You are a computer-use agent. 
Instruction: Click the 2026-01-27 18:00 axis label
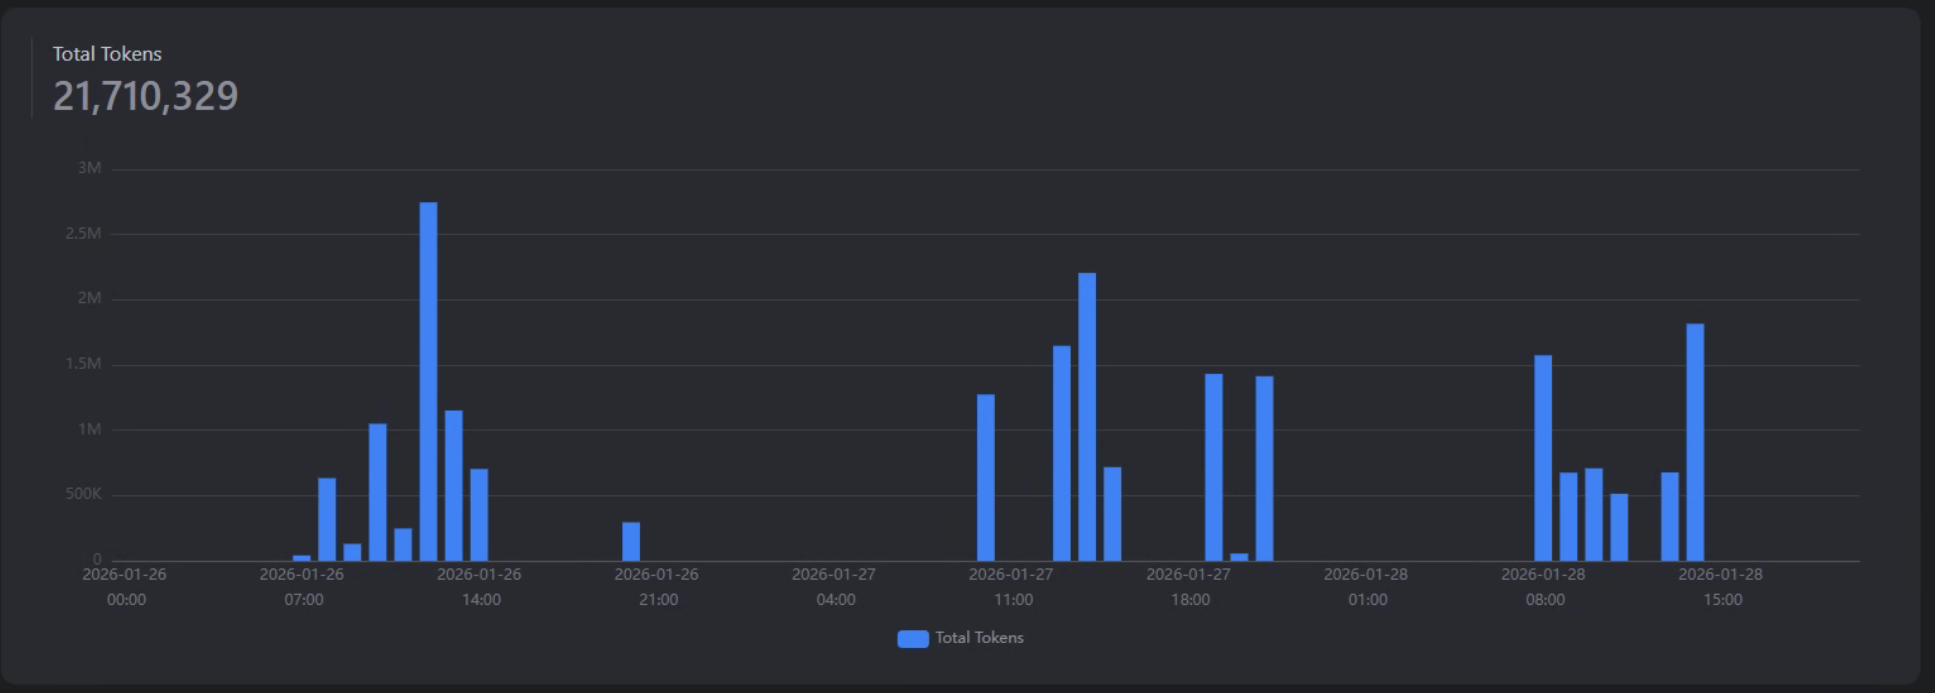pos(1189,587)
